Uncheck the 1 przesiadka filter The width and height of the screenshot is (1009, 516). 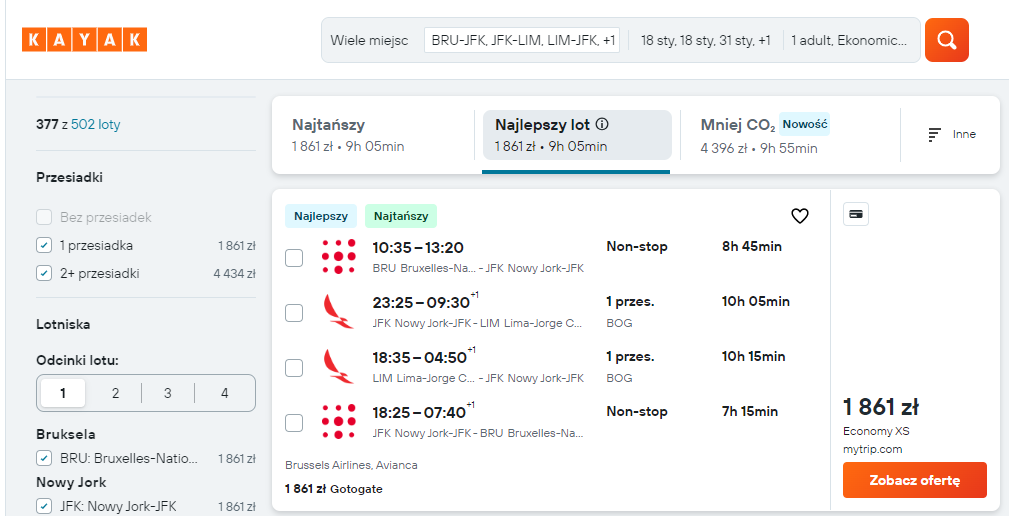tap(44, 245)
